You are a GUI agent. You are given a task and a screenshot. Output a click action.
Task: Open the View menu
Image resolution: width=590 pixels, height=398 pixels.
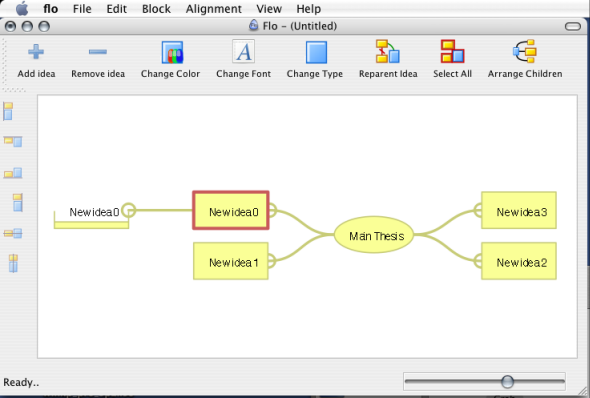pos(269,9)
